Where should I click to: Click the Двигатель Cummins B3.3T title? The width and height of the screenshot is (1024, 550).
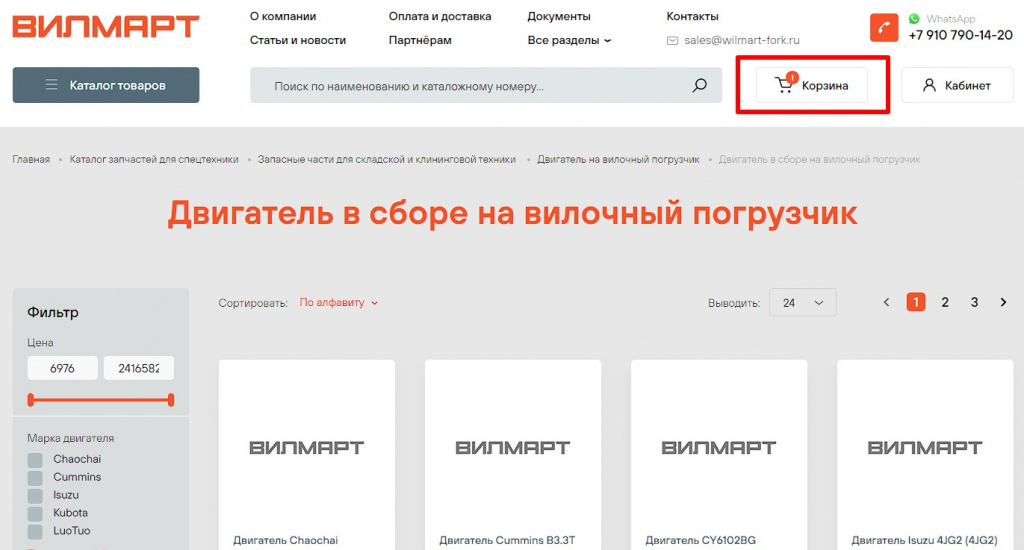tap(507, 540)
